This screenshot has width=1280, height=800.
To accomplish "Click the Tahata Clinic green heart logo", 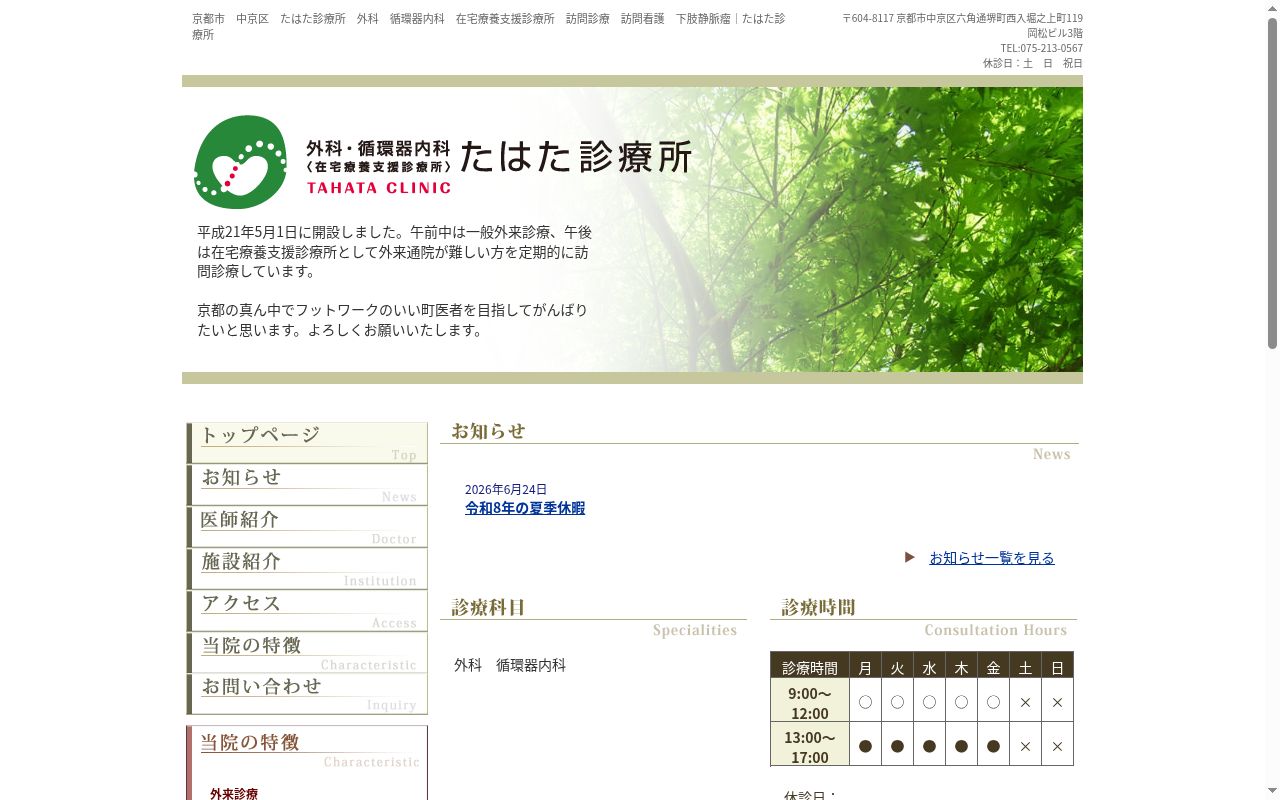I will click(240, 162).
